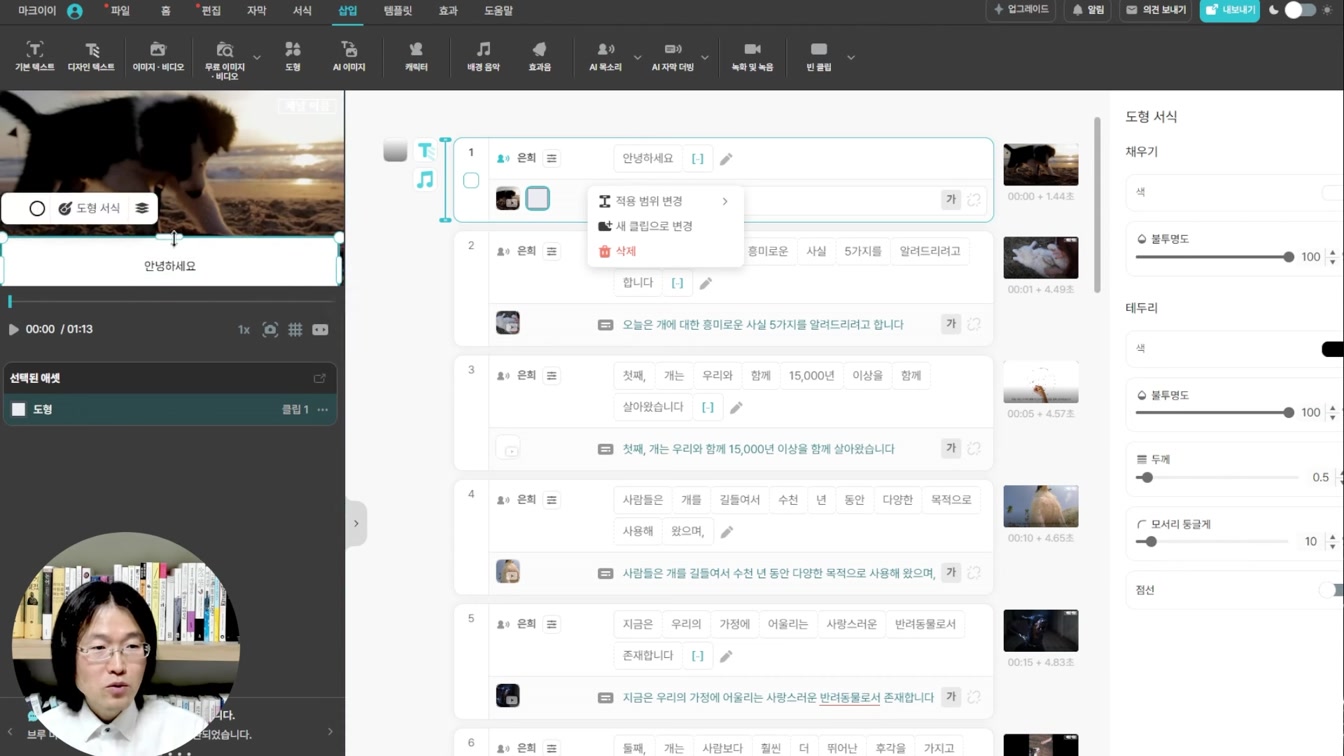Click the more options dots on 도형 asset
The width and height of the screenshot is (1344, 756).
pos(323,409)
